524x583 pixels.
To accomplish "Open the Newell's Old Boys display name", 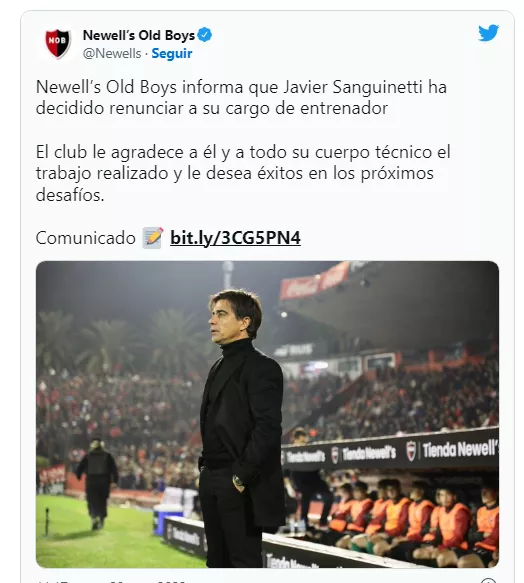I will 139,35.
